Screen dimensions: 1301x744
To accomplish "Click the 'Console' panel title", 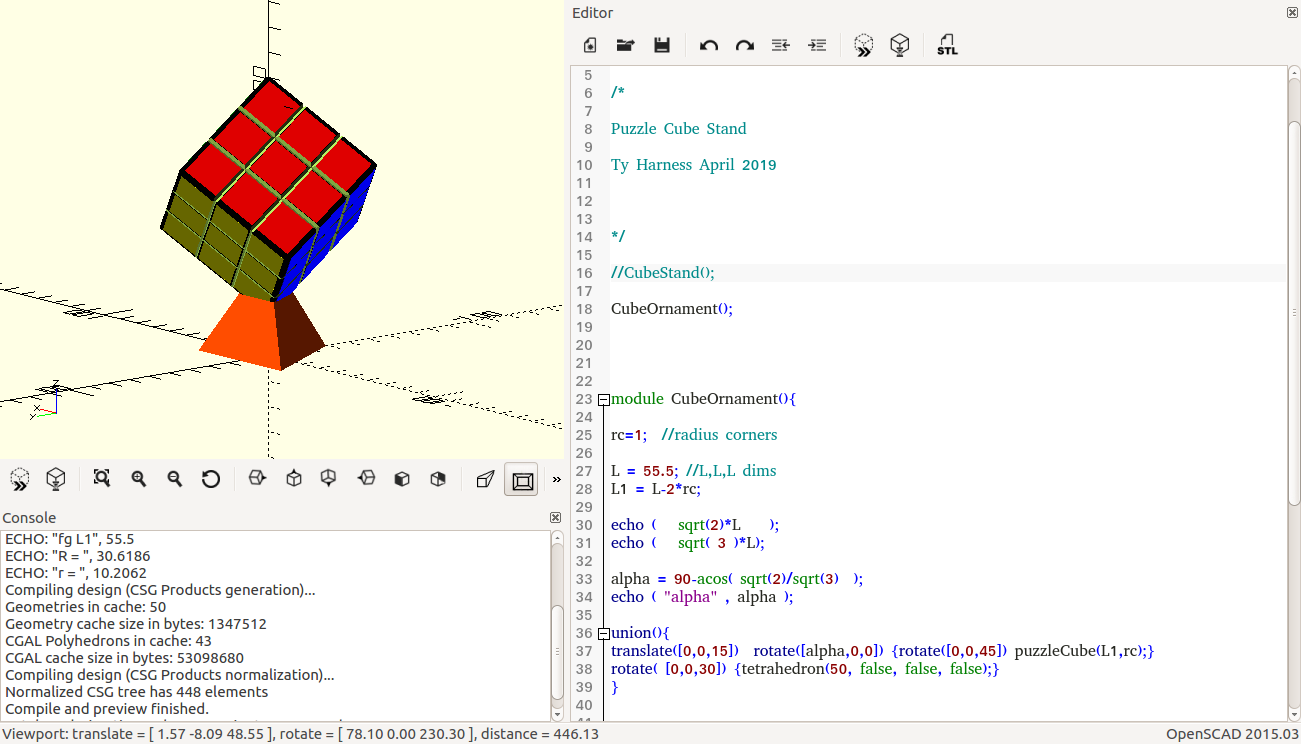I will pyautogui.click(x=29, y=518).
